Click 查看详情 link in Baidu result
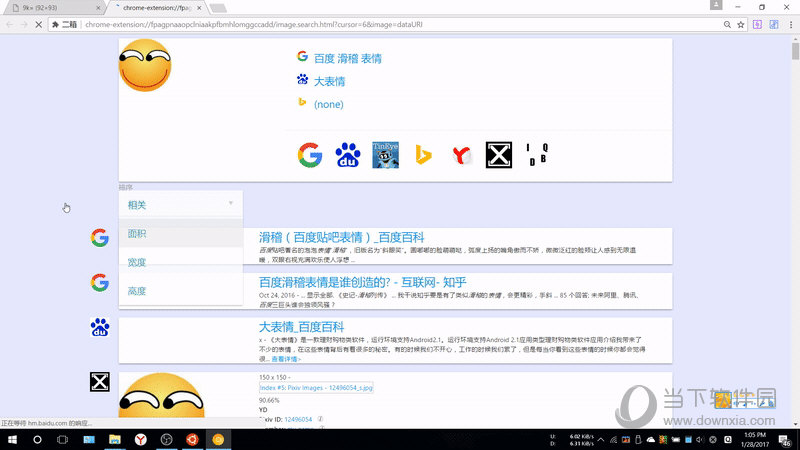 286,359
